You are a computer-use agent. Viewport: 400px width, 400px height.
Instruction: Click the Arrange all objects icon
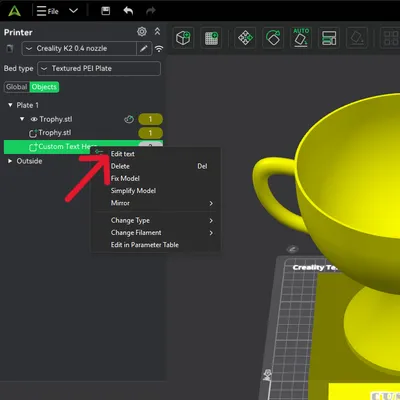tap(329, 38)
